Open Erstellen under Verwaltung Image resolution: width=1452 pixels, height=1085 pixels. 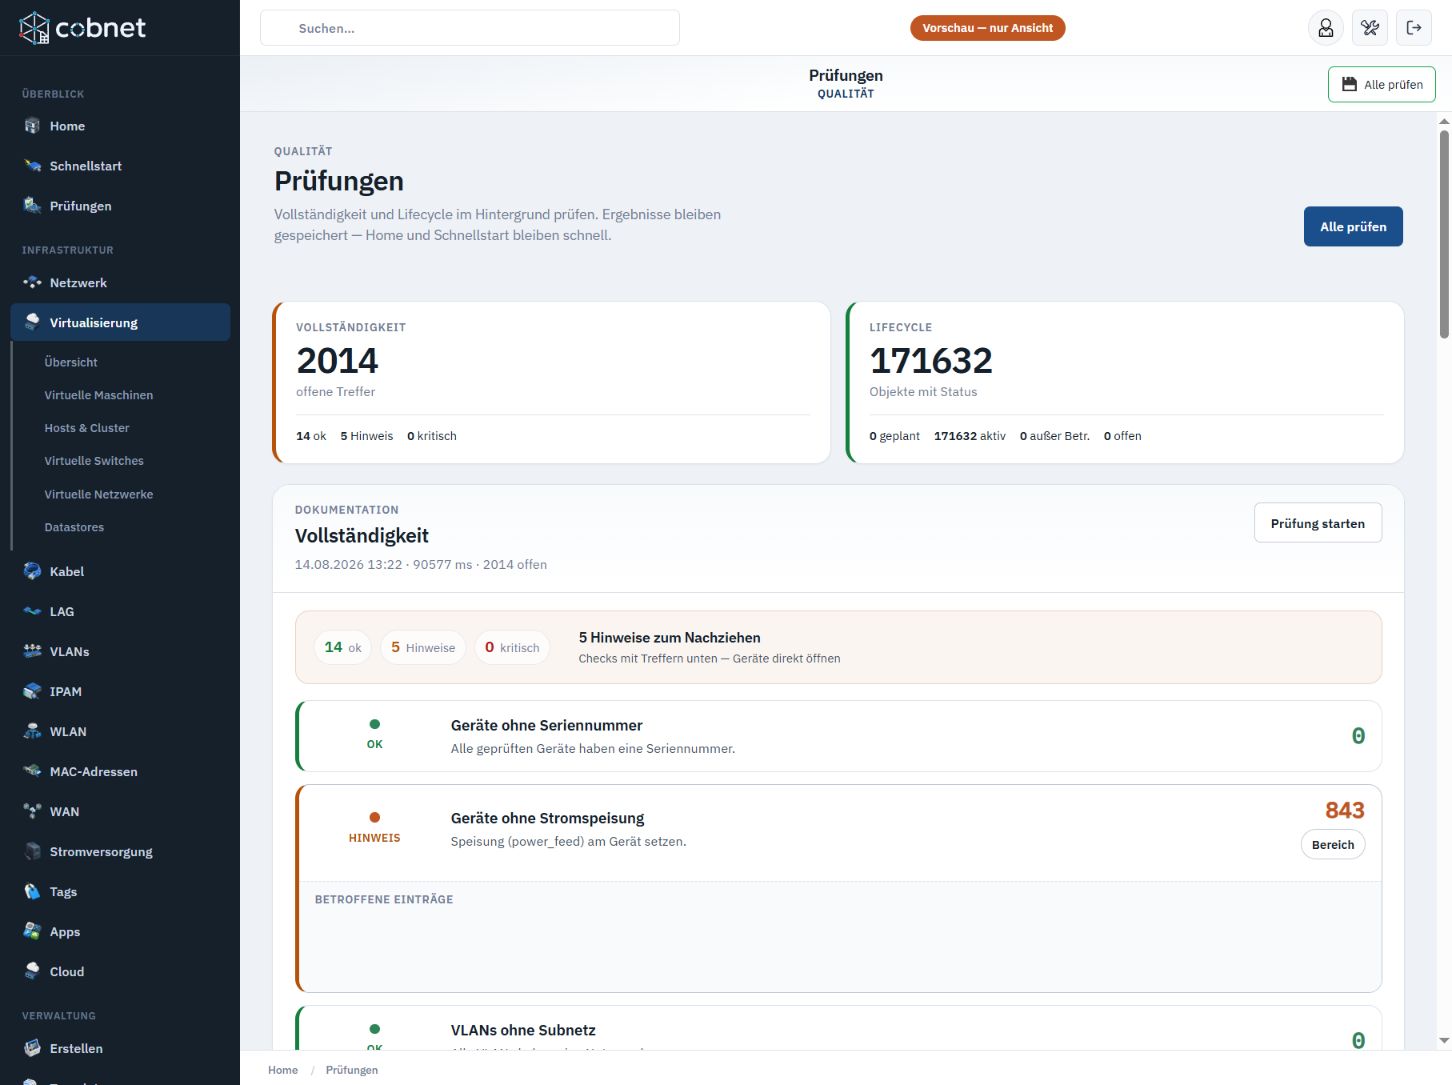120,1049
